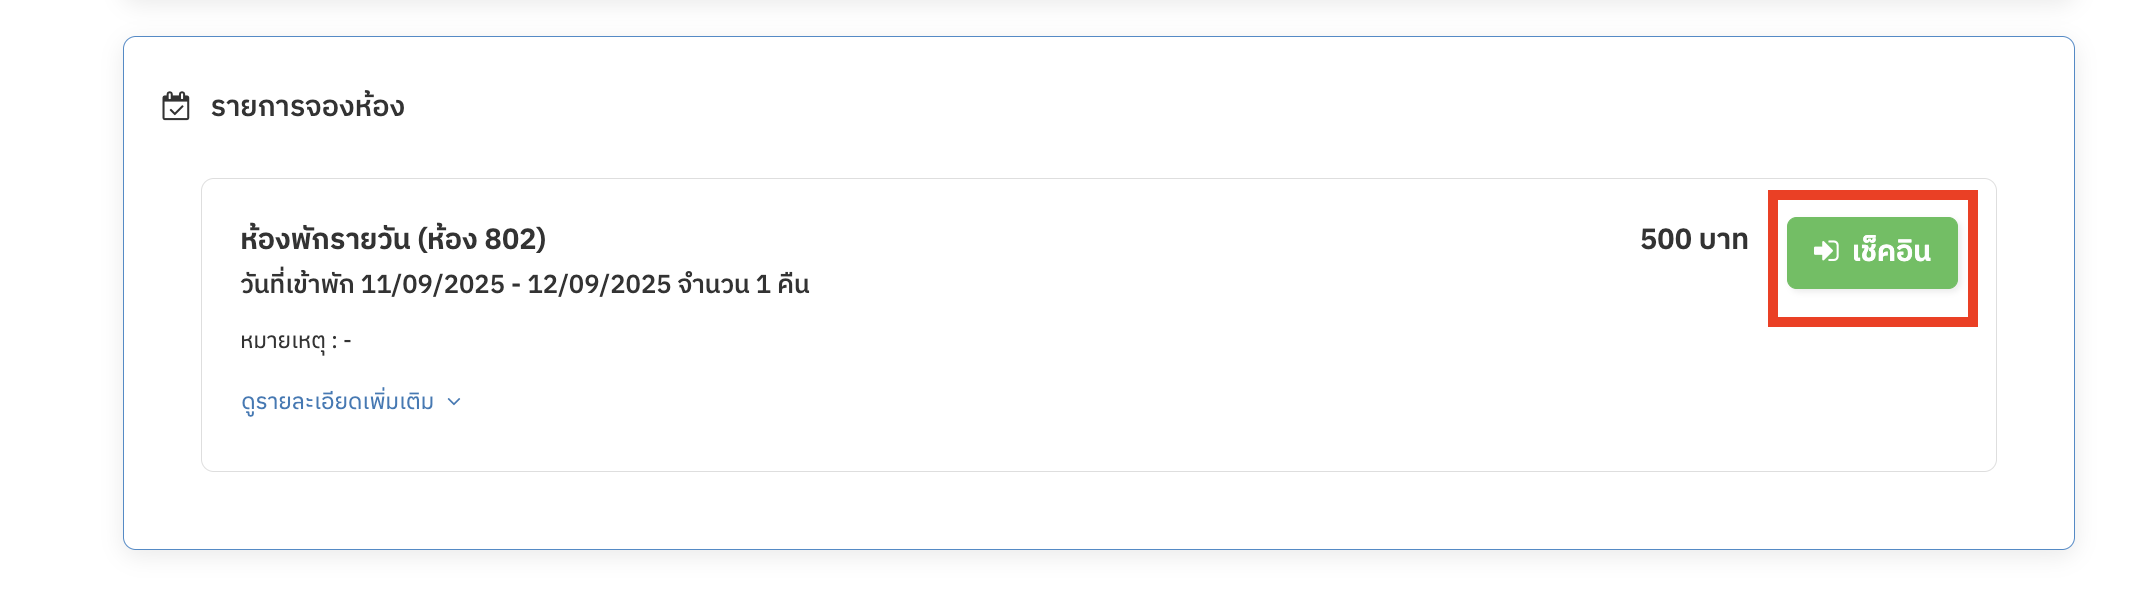
Task: Click the ห้องพักรายวัน room type text
Action: point(325,239)
